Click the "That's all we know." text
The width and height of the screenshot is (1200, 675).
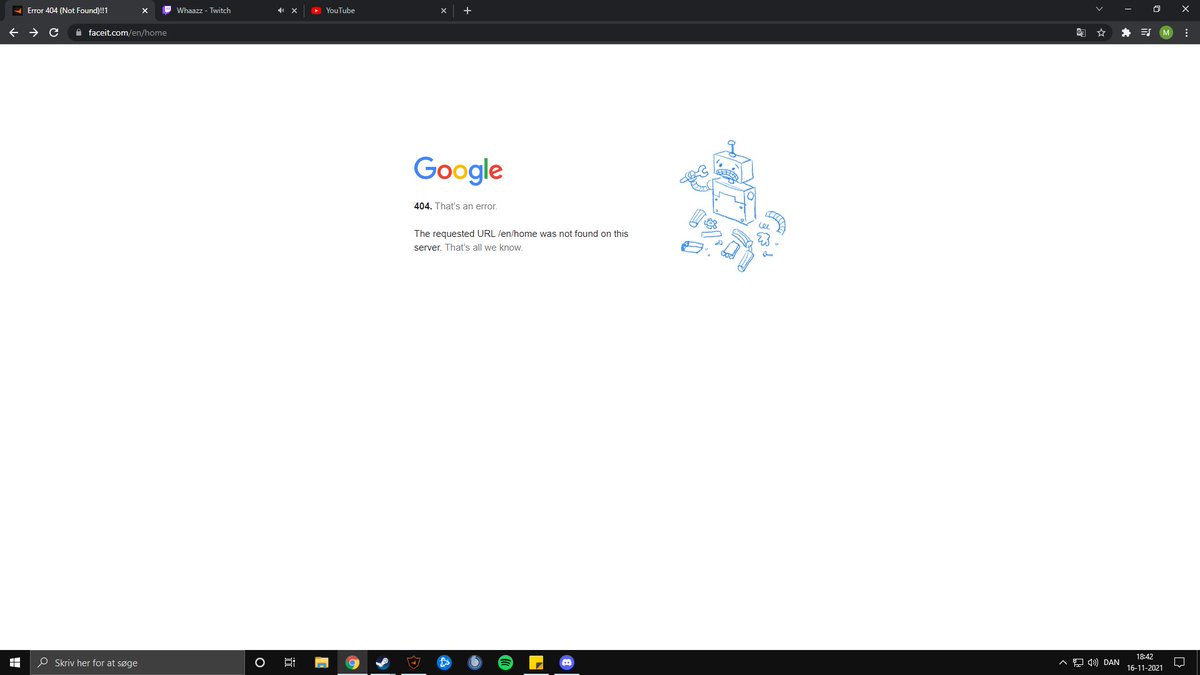484,247
